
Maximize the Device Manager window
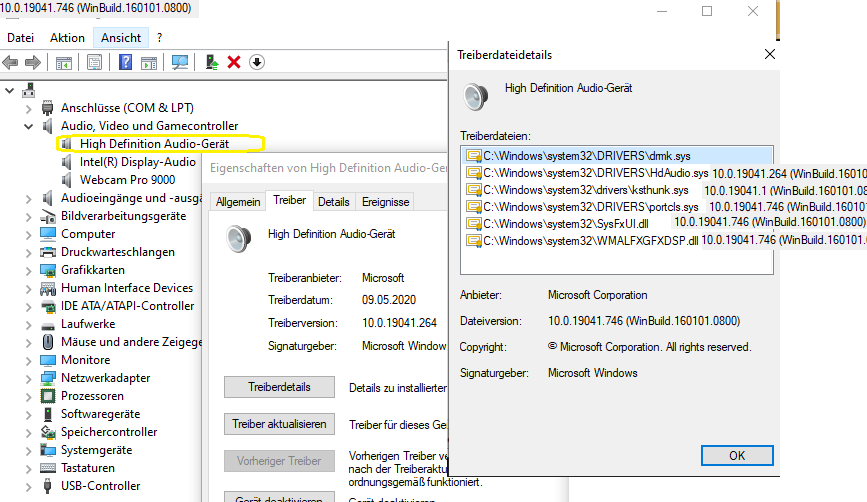(x=707, y=11)
